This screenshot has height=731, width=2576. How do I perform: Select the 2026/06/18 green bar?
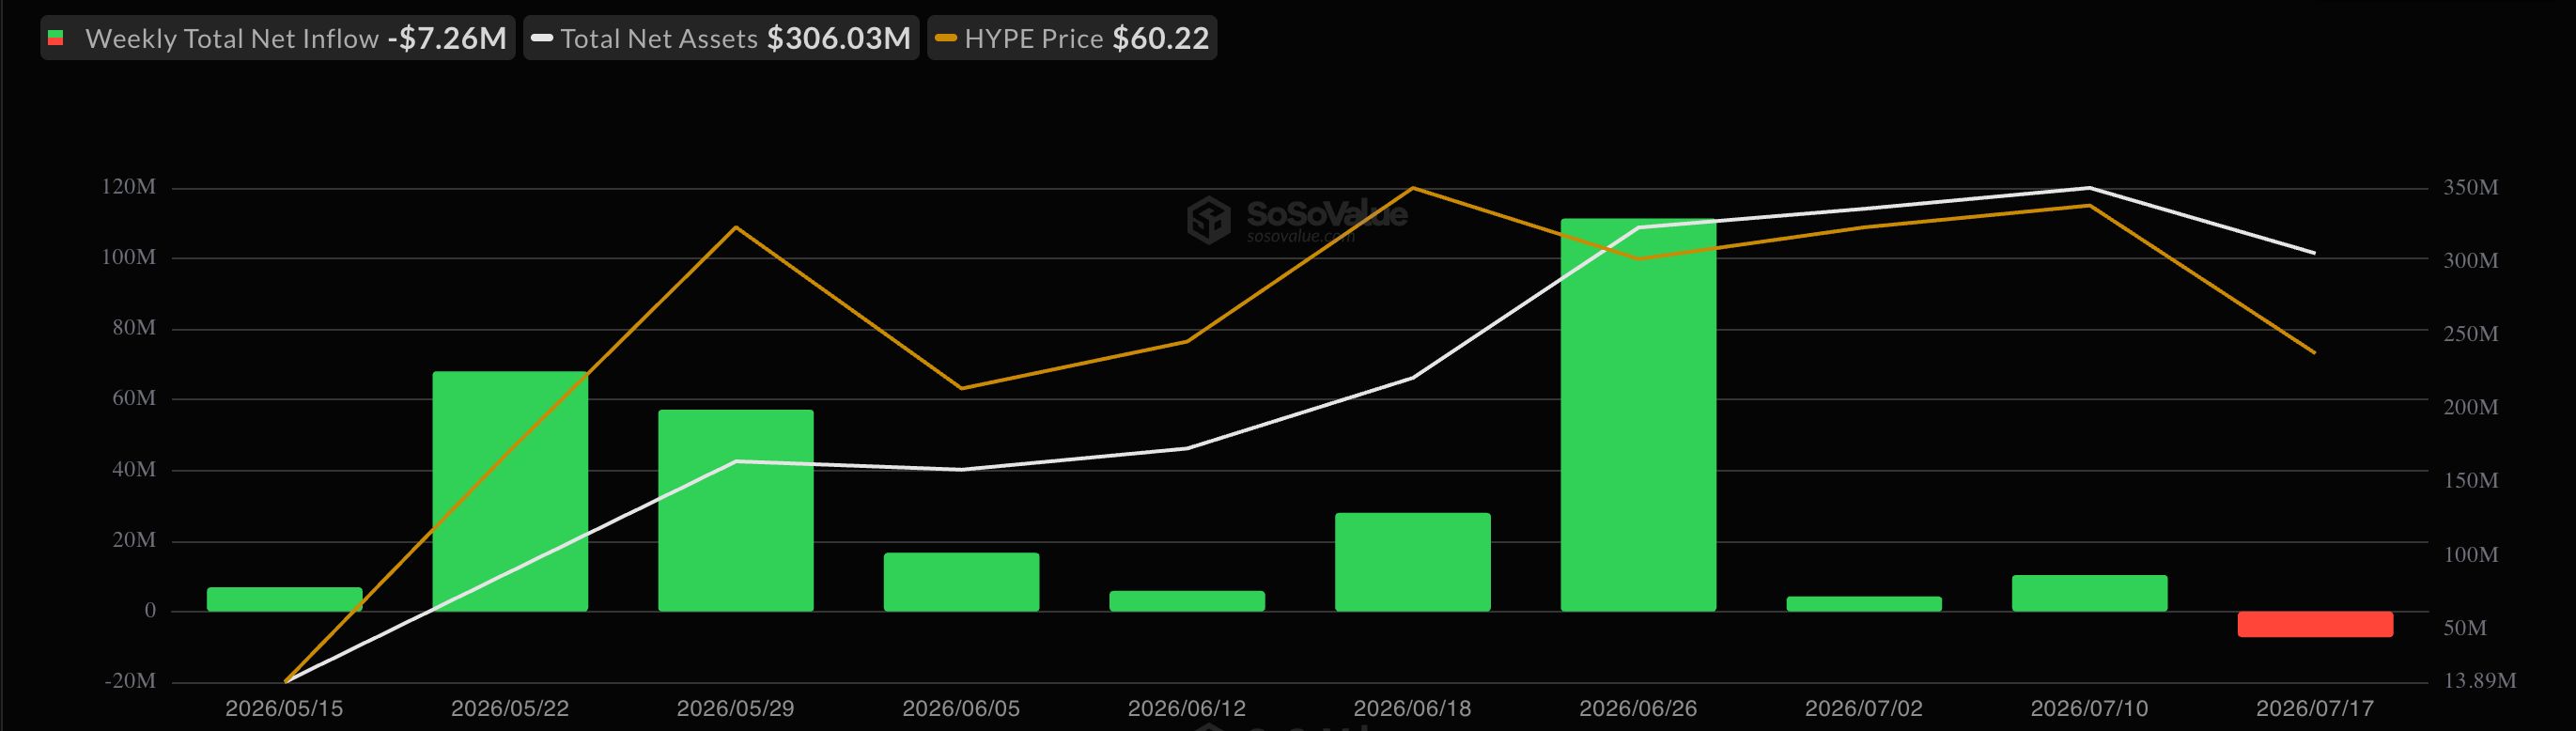1413,562
